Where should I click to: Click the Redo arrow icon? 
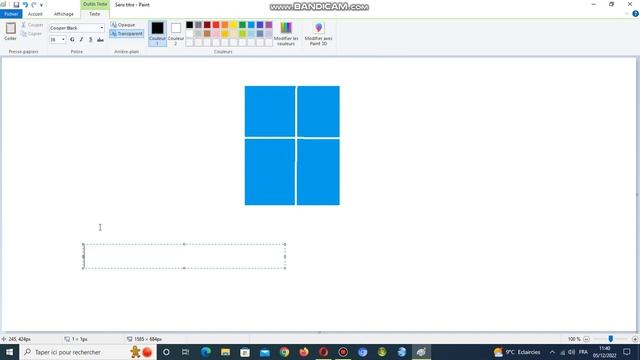tap(34, 5)
